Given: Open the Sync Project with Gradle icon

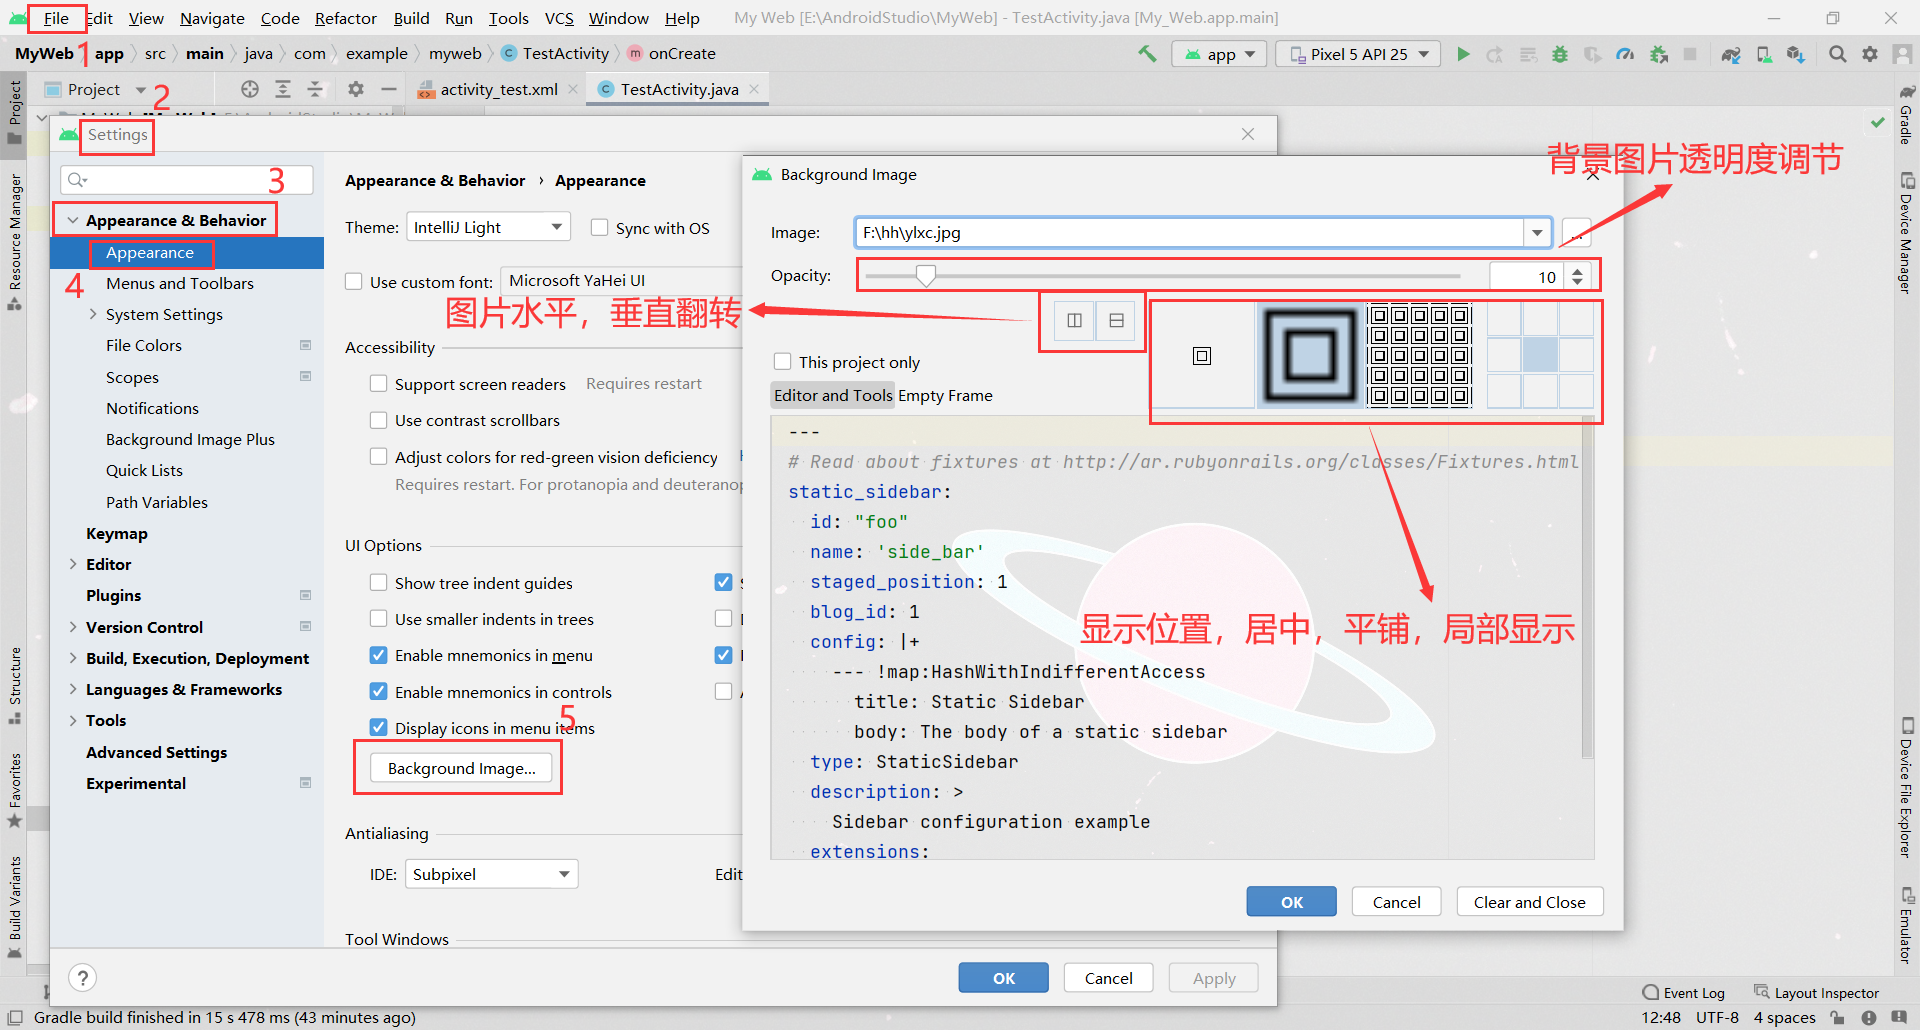Looking at the screenshot, I should click(x=1731, y=54).
